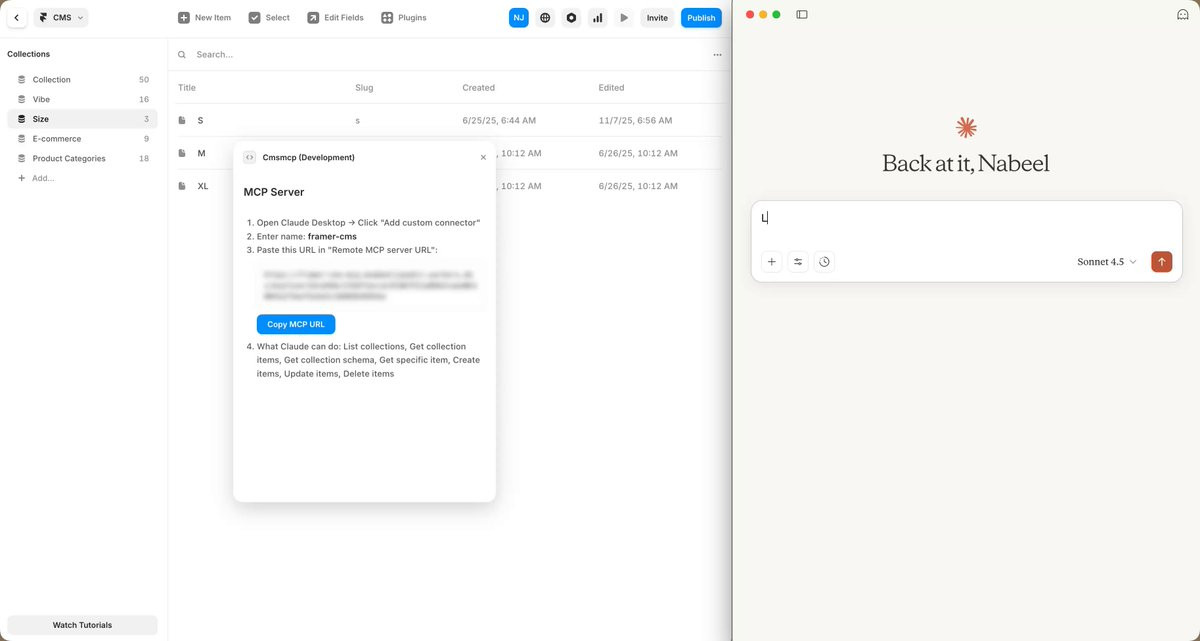Click the back arrow in Framer
The image size is (1200, 641).
click(17, 18)
